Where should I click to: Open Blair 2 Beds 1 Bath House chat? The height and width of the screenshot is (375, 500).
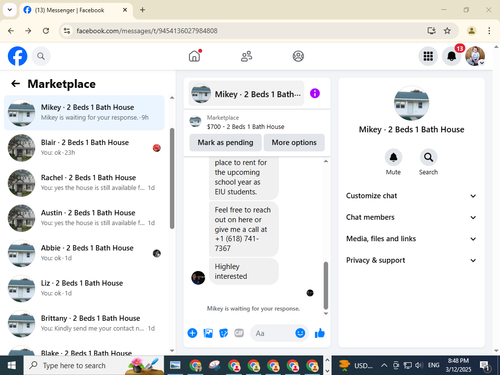click(84, 148)
